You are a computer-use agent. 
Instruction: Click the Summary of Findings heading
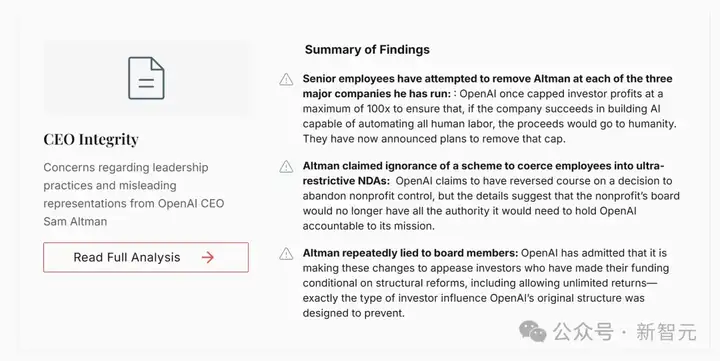[x=367, y=50]
